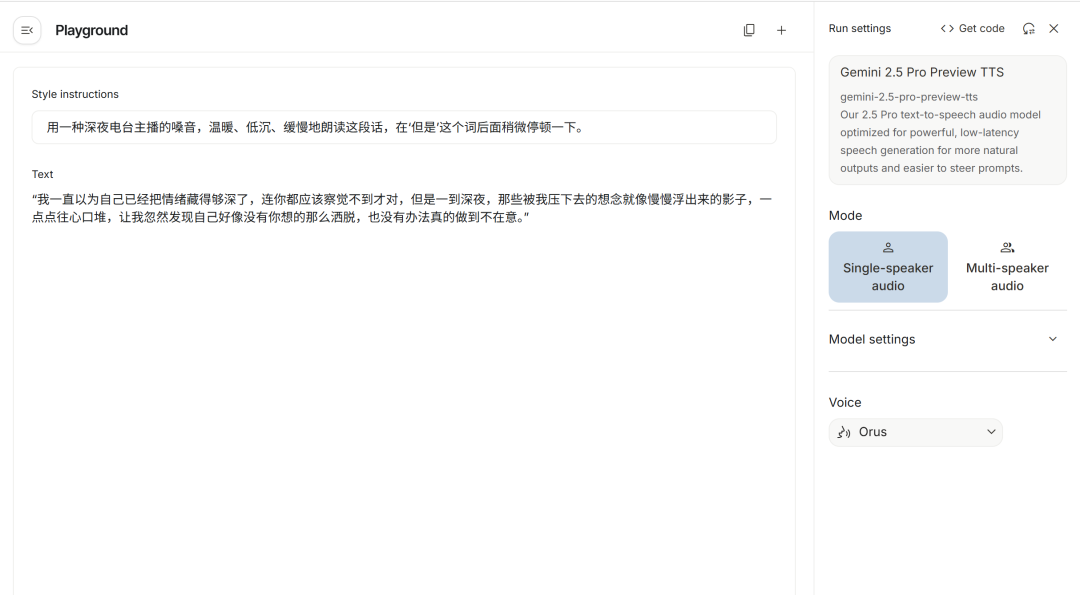Close the Run settings panel

1054,28
